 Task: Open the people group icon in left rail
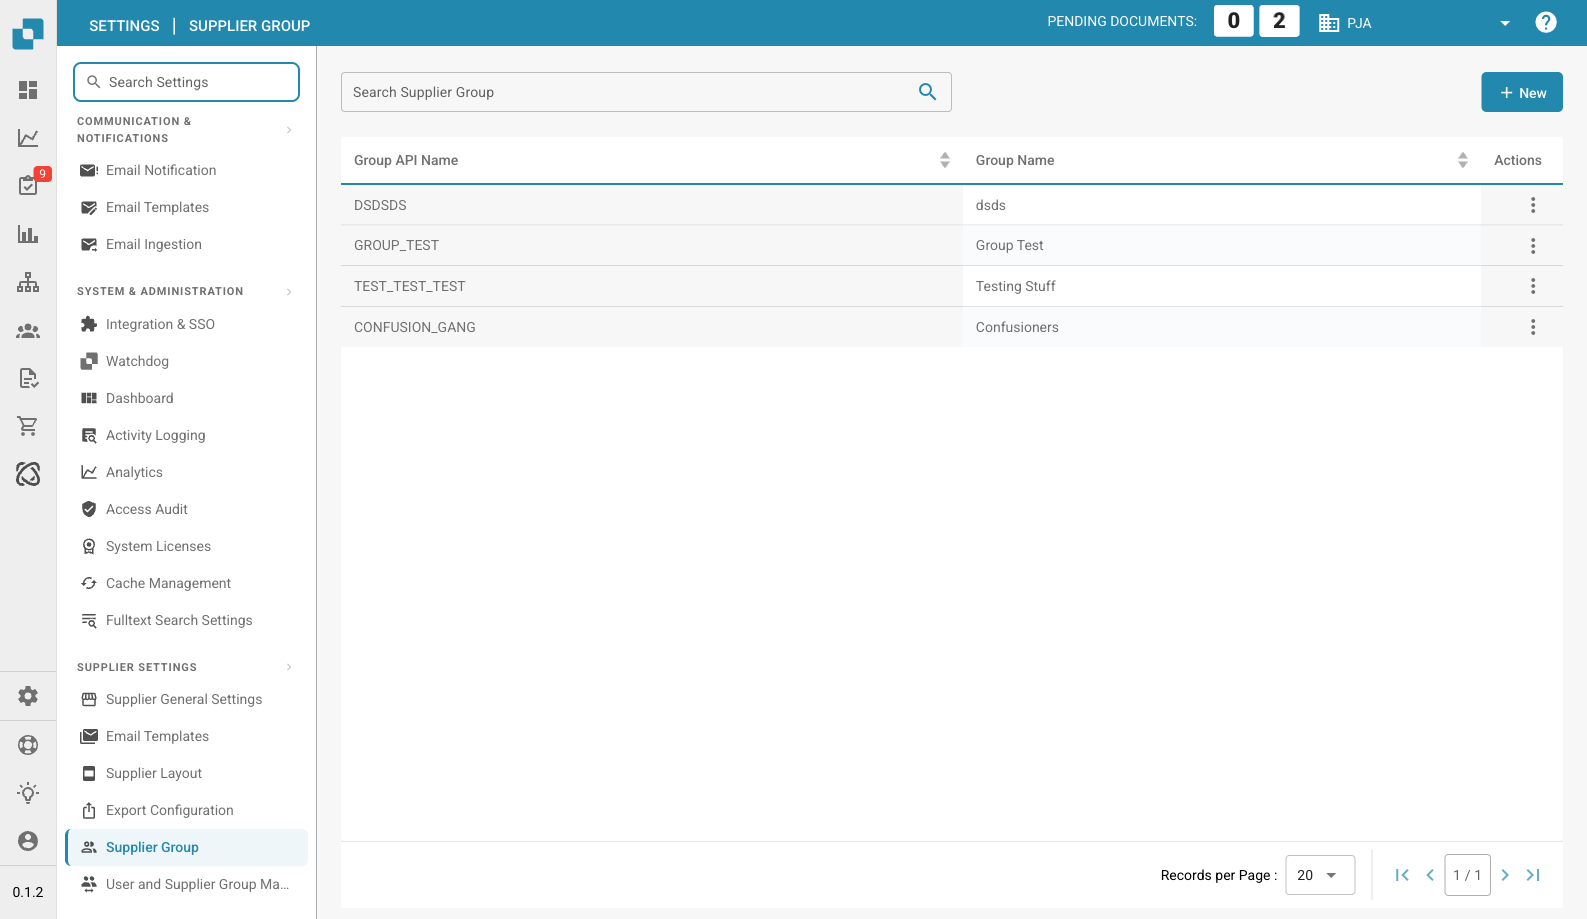point(28,331)
